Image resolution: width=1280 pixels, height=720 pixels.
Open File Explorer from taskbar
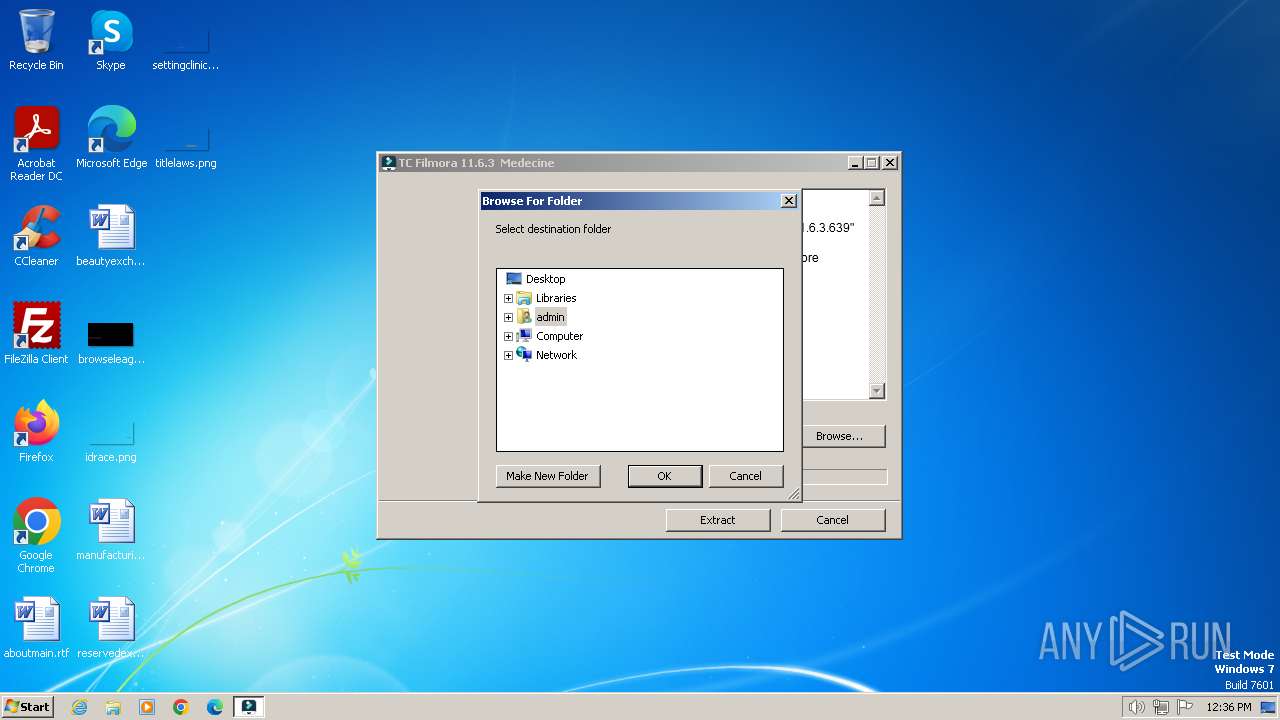pyautogui.click(x=113, y=707)
